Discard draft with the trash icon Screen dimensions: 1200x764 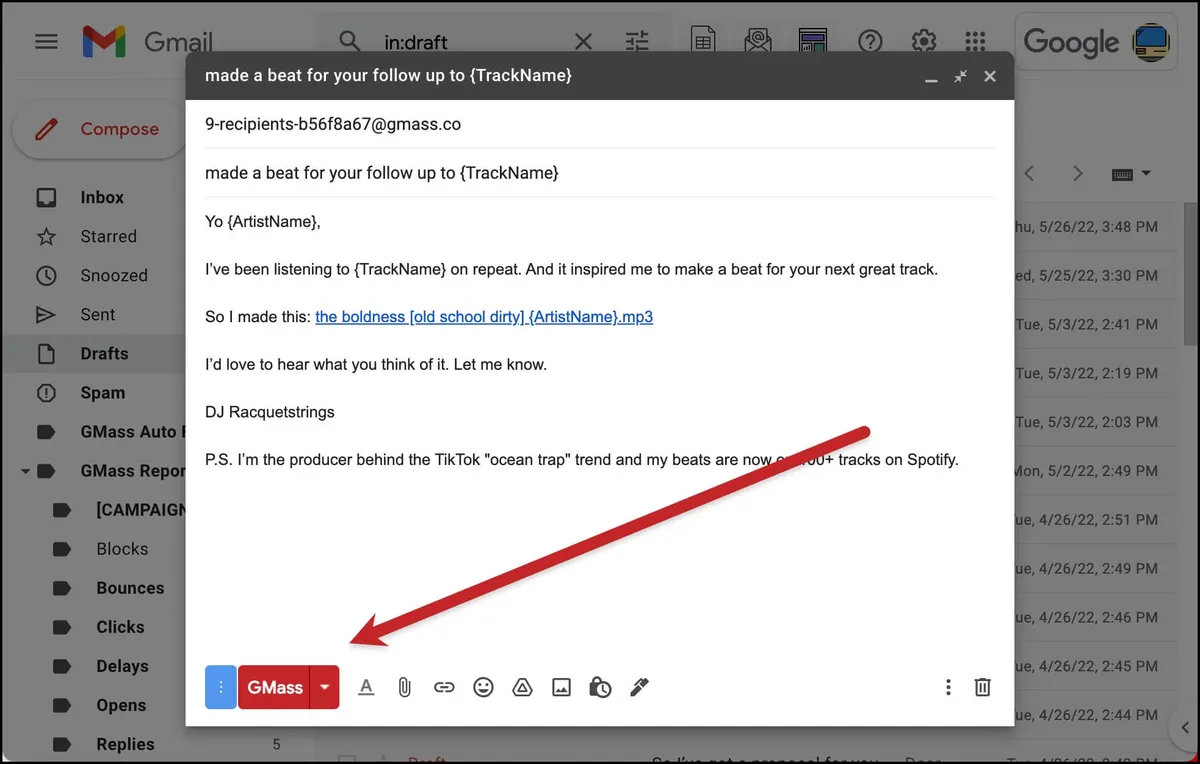pyautogui.click(x=983, y=687)
